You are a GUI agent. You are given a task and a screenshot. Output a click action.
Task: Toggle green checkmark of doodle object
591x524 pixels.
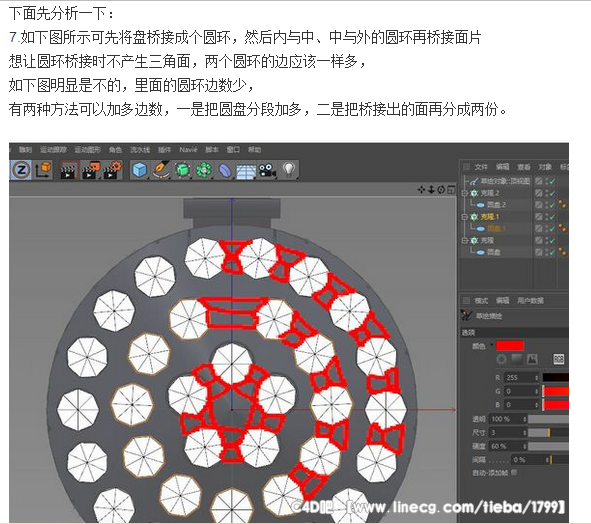(553, 182)
